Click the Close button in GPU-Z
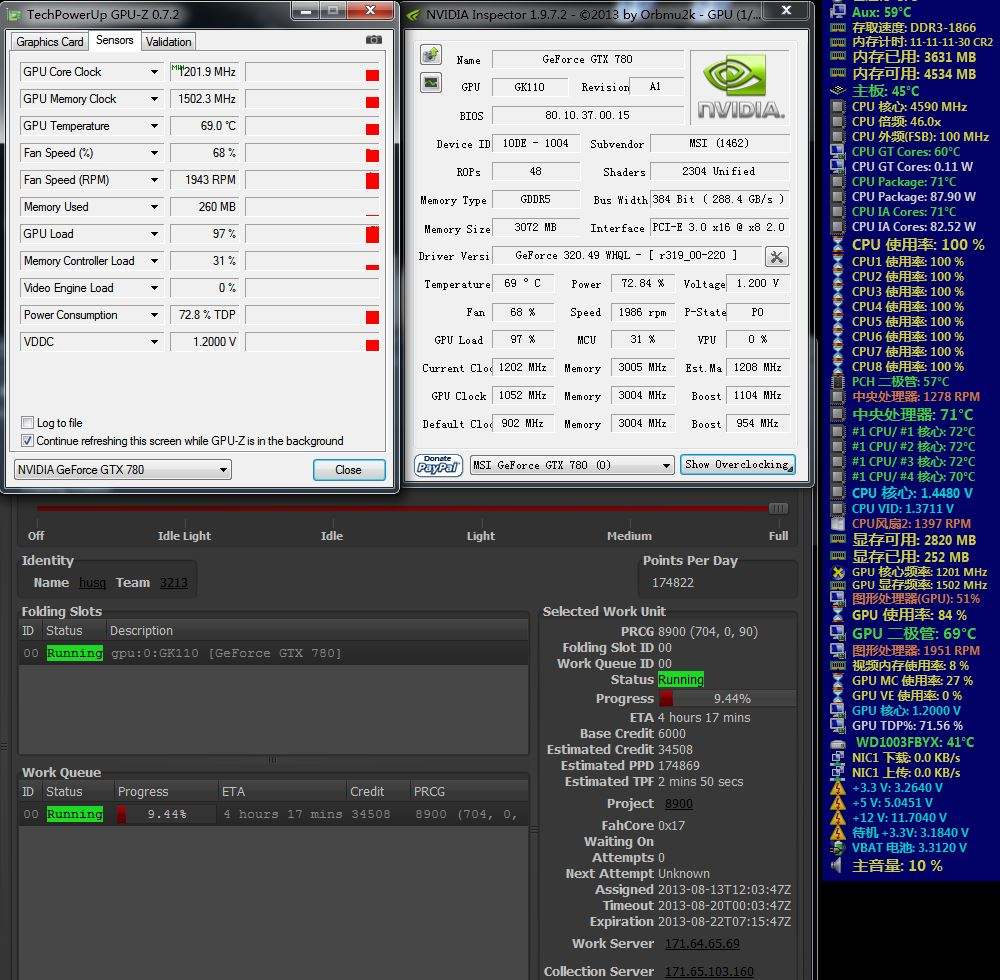1000x980 pixels. pos(349,470)
